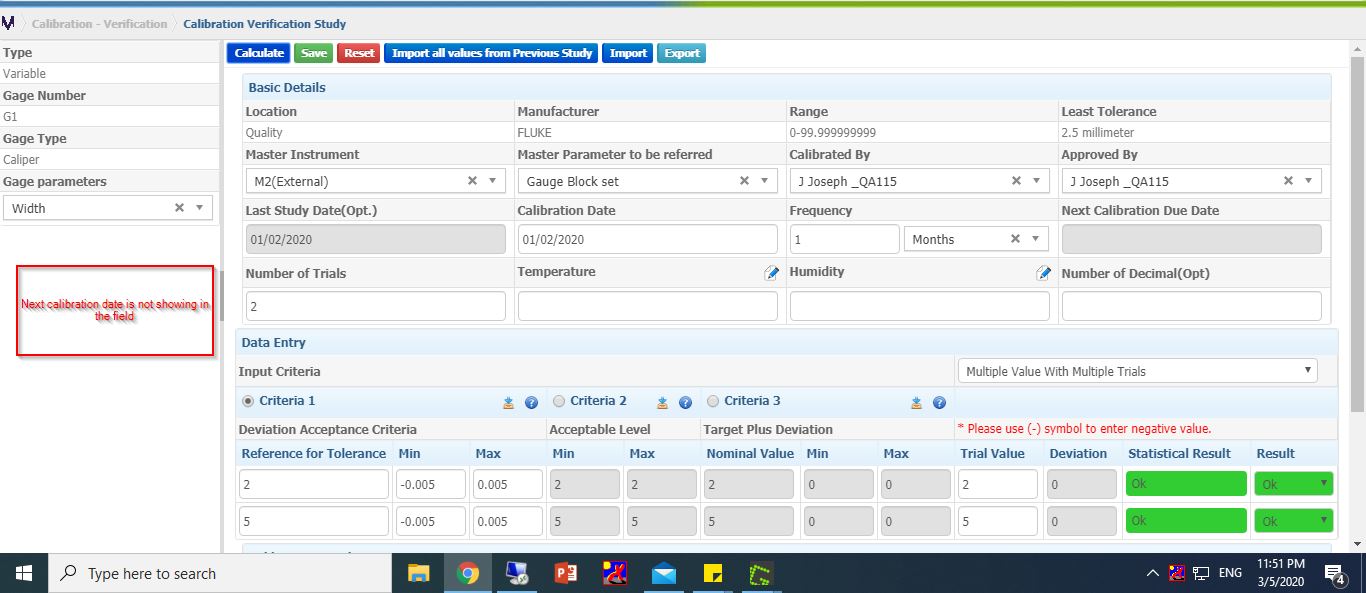This screenshot has height=593, width=1366.
Task: Open the Mail app from taskbar
Action: click(663, 573)
